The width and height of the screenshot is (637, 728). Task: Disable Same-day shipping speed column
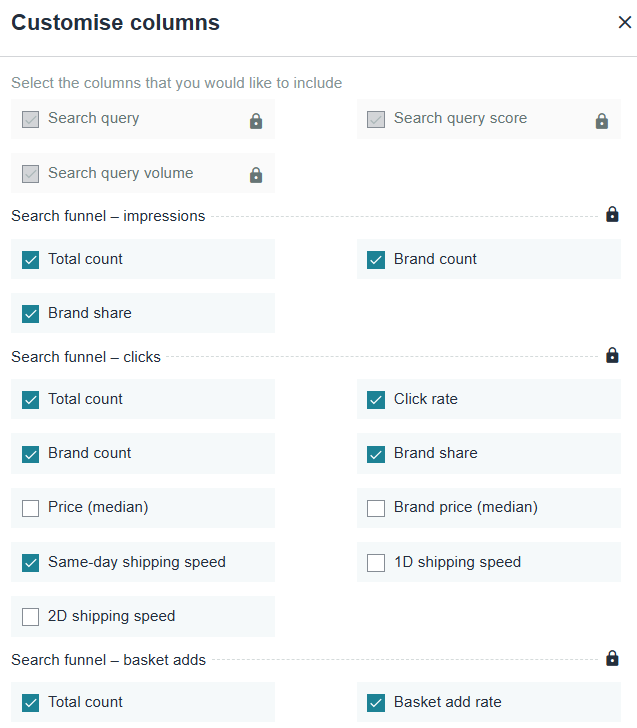pyautogui.click(x=31, y=563)
